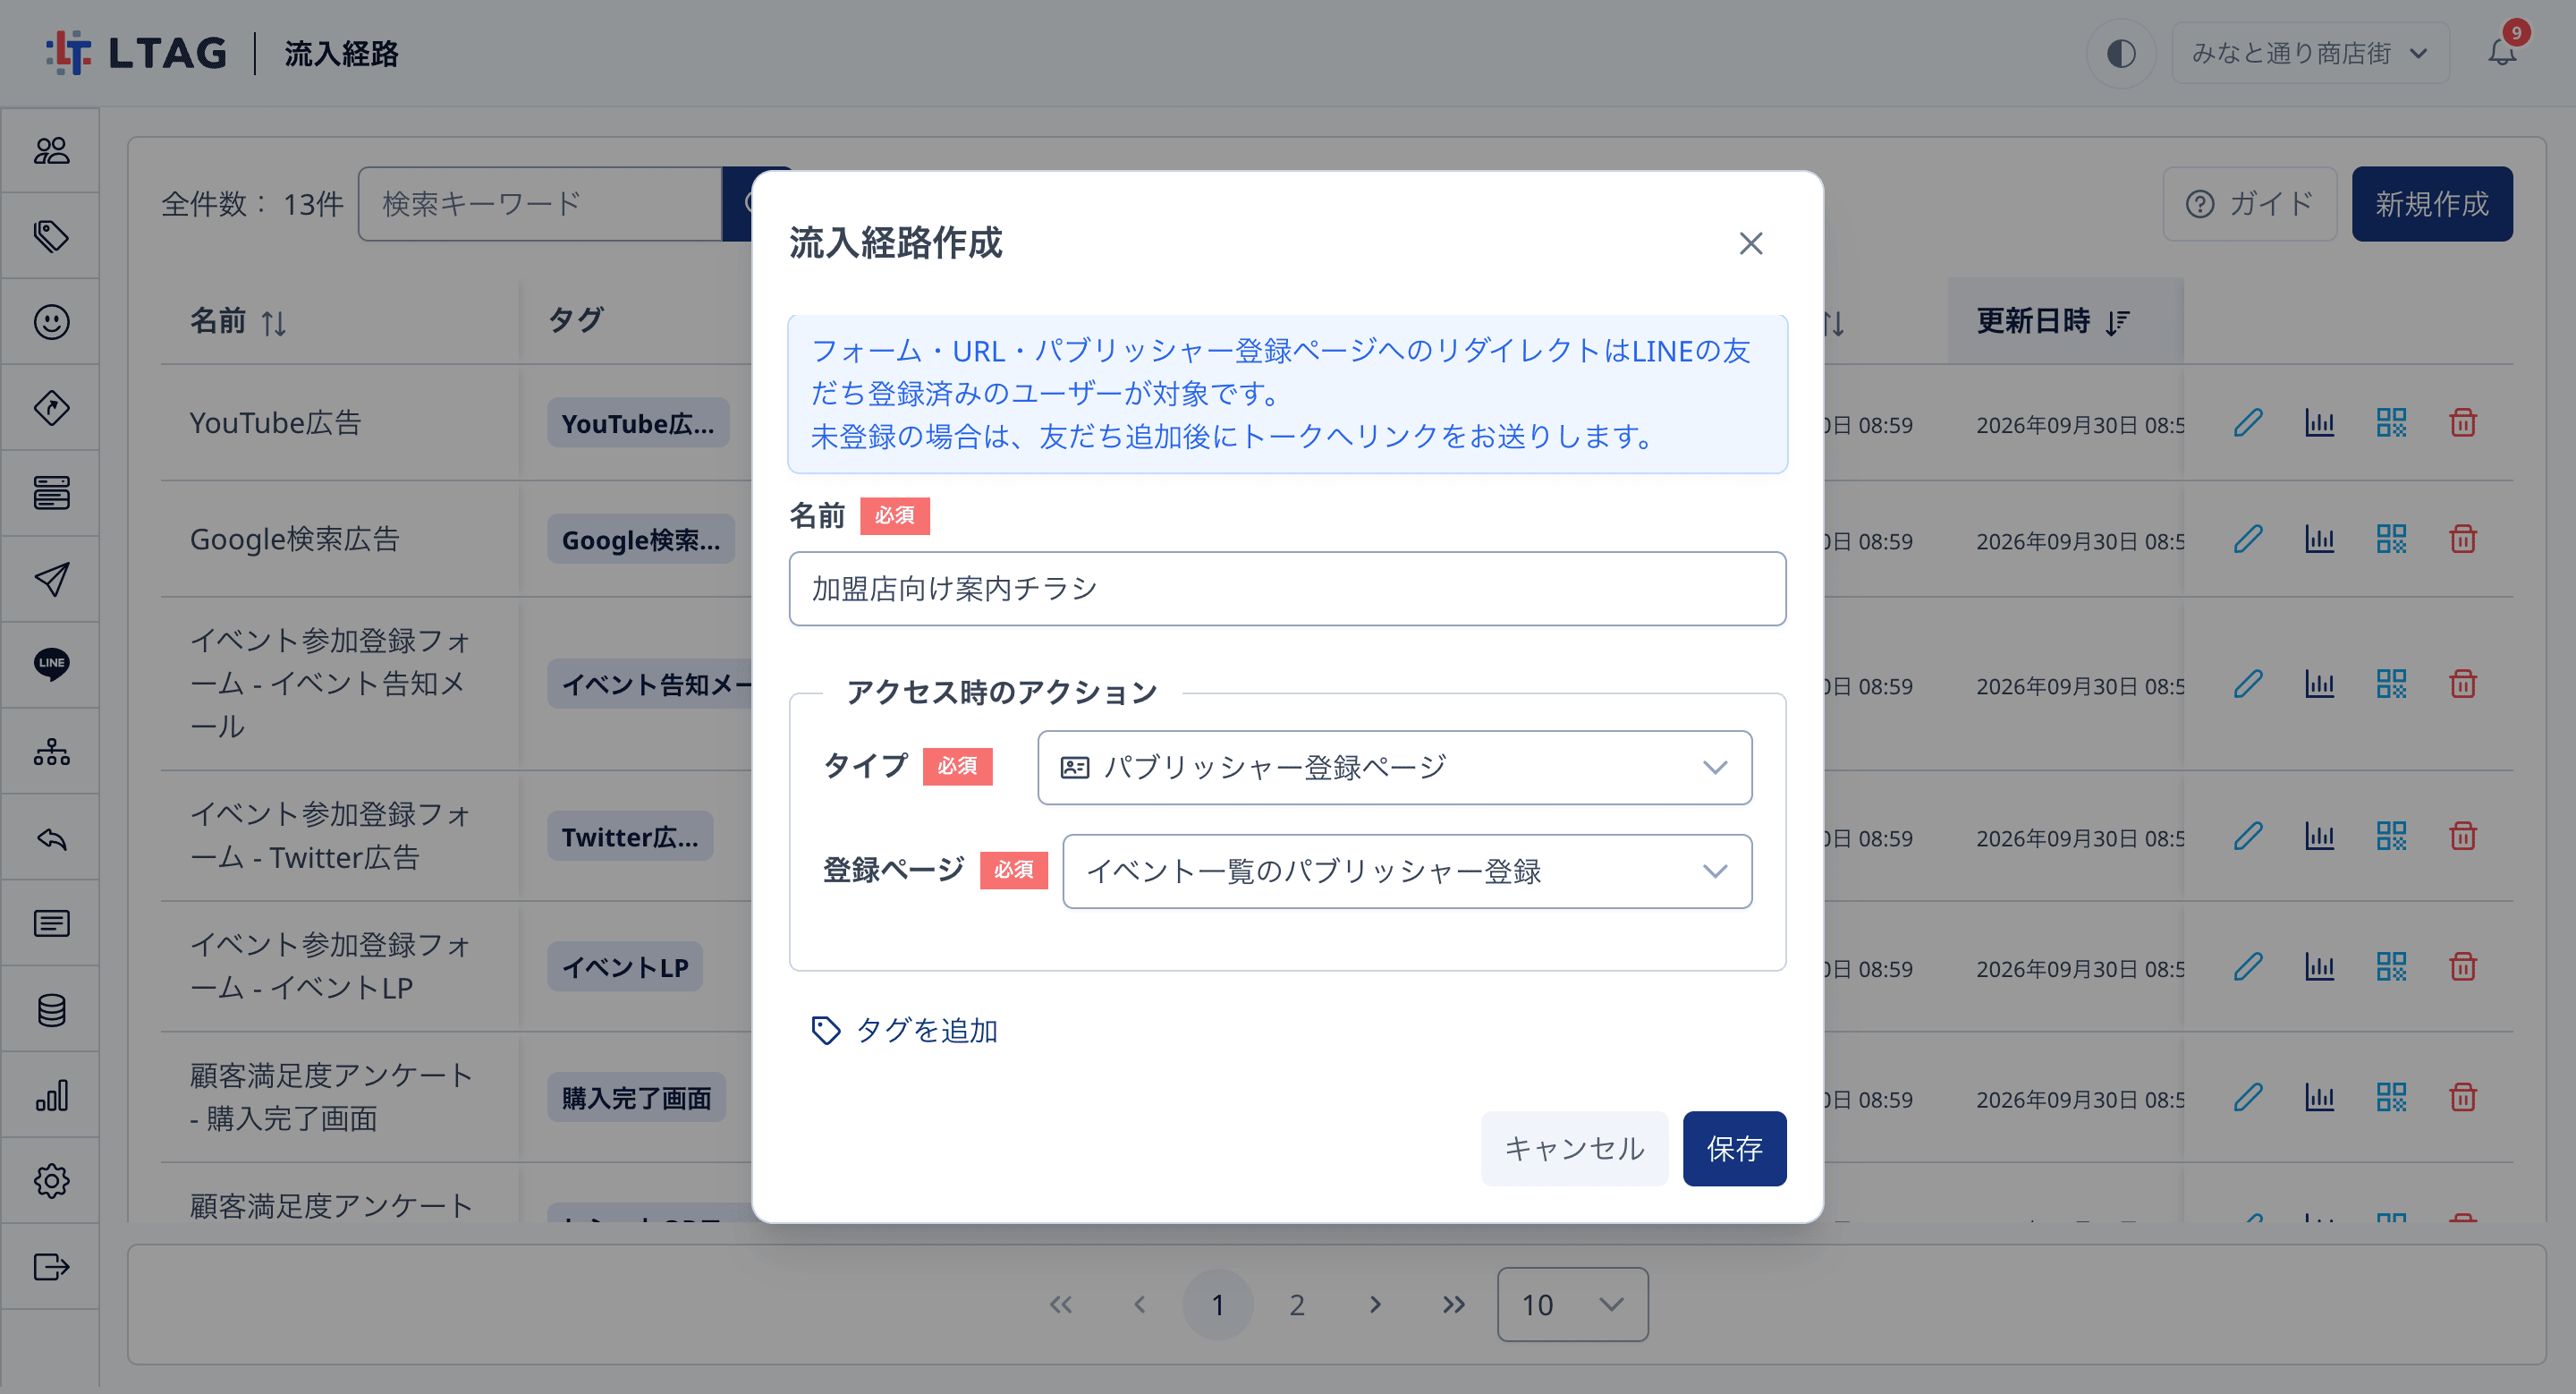This screenshot has height=1394, width=2576.
Task: Select page 1 in pagination
Action: coord(1218,1304)
